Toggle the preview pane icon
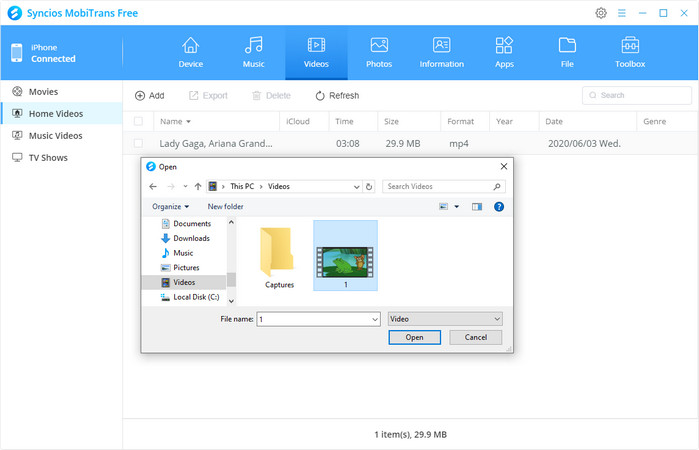This screenshot has width=699, height=450. point(477,206)
